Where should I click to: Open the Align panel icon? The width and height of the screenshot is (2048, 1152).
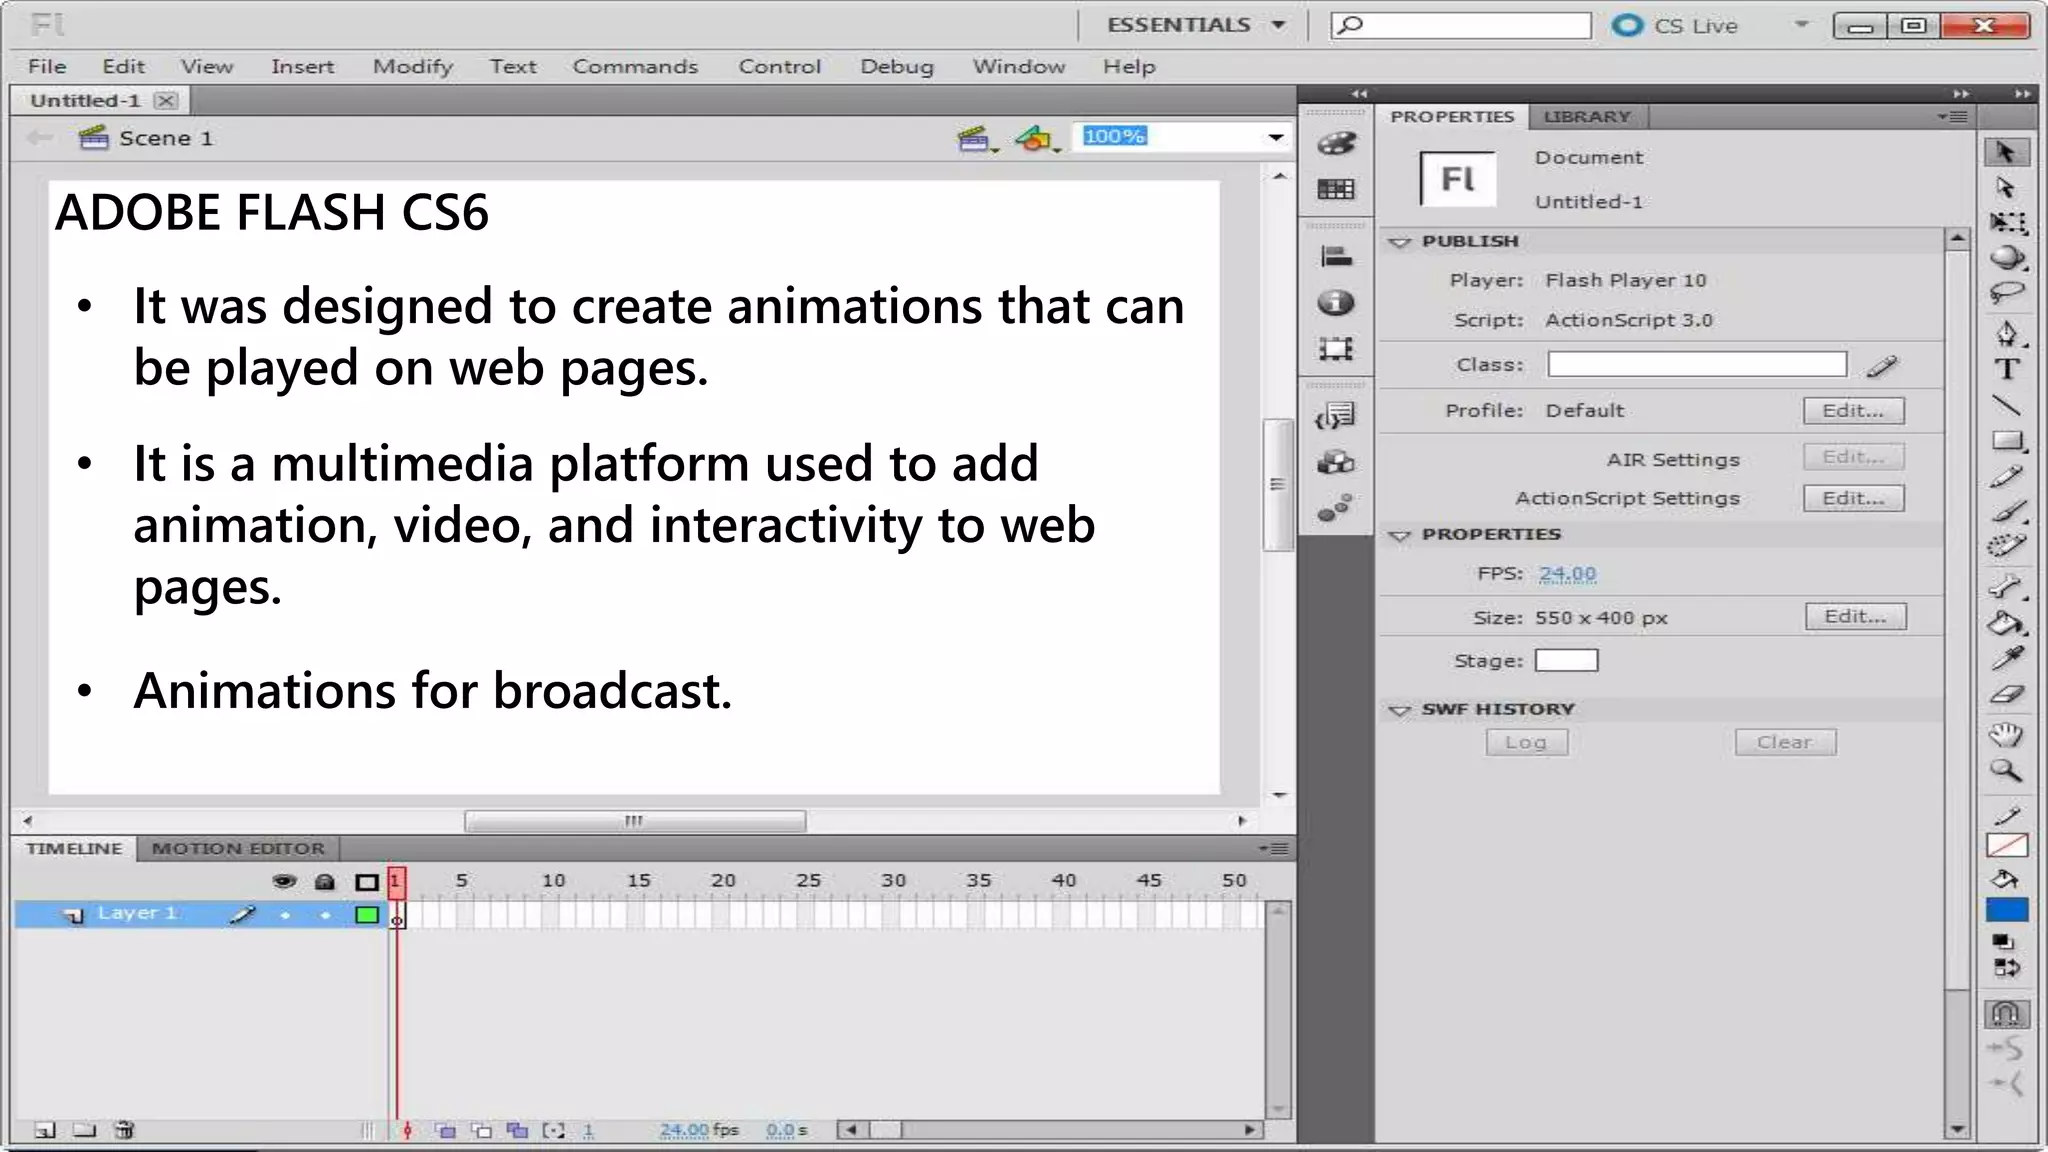[1336, 257]
